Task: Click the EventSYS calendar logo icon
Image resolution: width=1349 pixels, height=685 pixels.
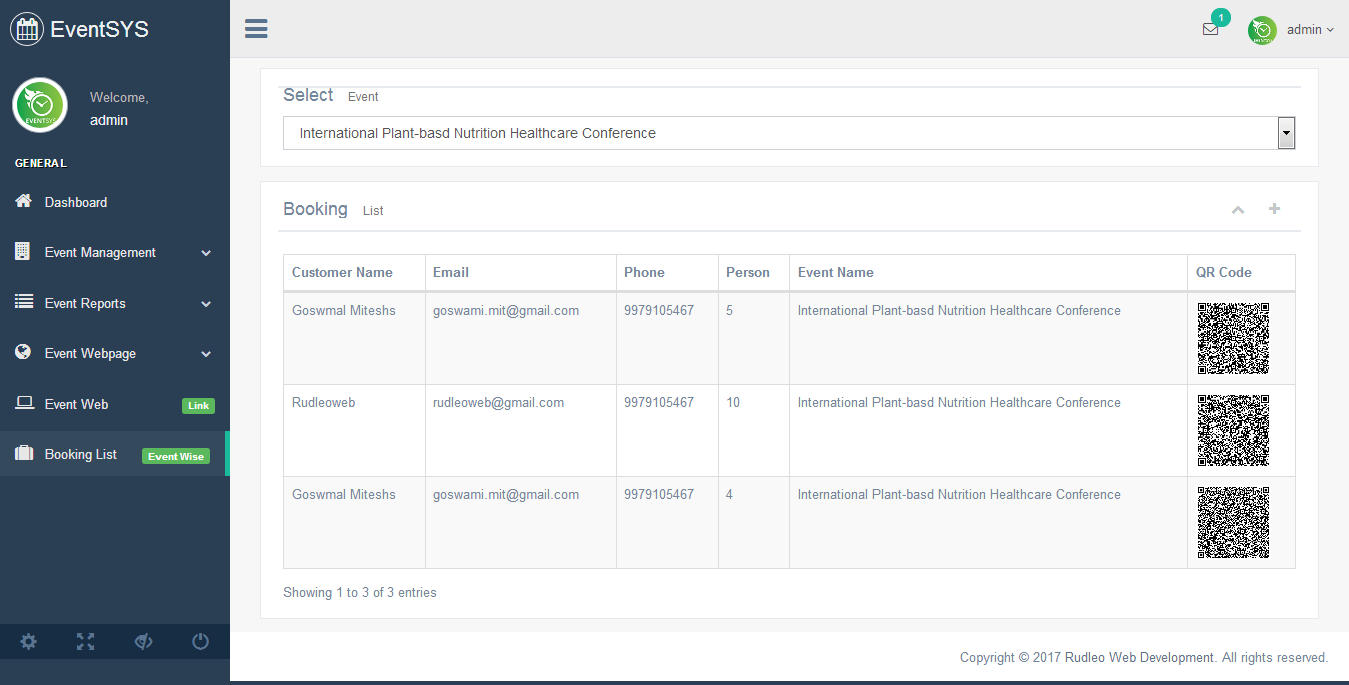Action: (x=27, y=29)
